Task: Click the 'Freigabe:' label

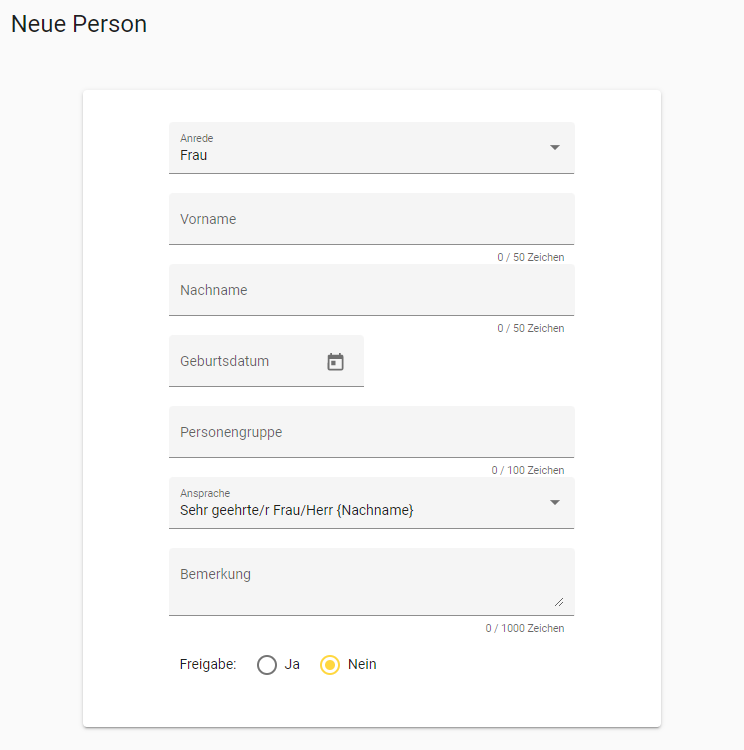Action: [208, 664]
